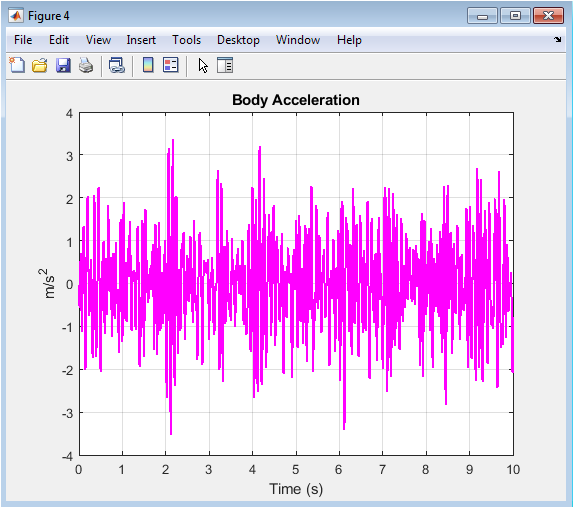This screenshot has width=574, height=508.
Task: Print the figure with the printer icon
Action: pyautogui.click(x=86, y=66)
